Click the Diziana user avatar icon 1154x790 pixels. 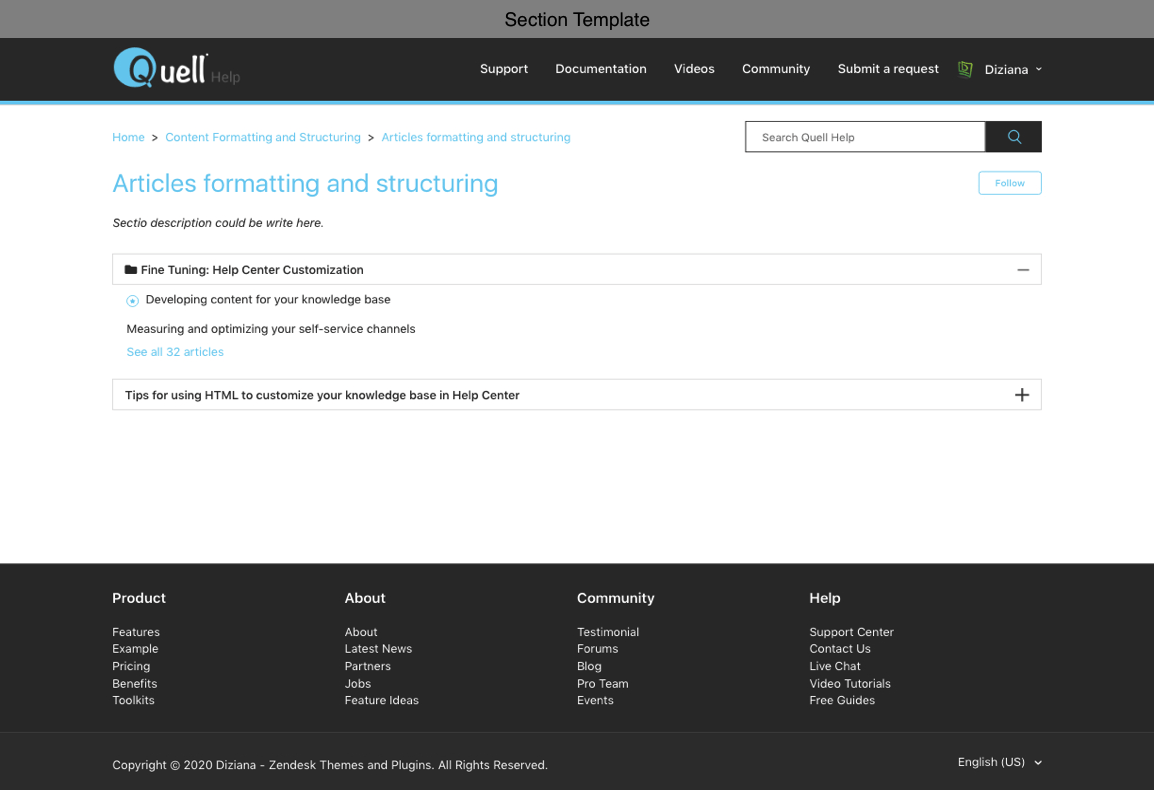[x=965, y=69]
